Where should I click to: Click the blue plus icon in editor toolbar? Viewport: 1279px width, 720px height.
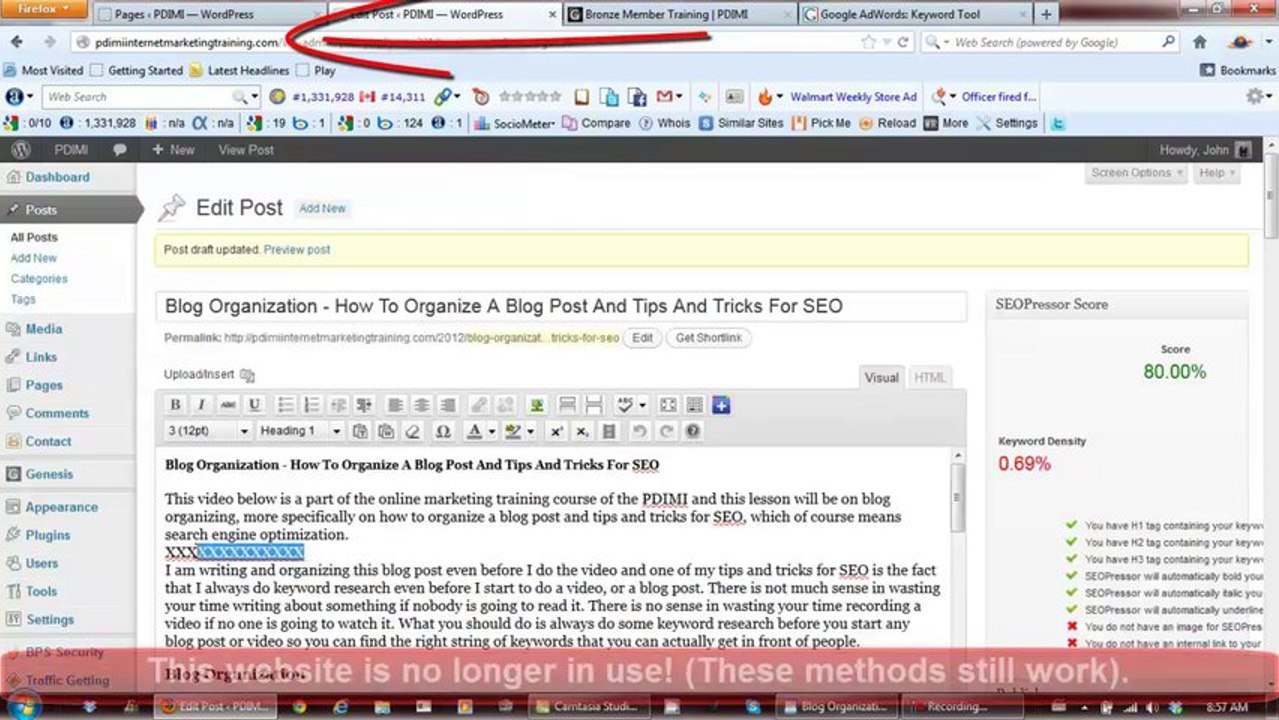point(721,405)
